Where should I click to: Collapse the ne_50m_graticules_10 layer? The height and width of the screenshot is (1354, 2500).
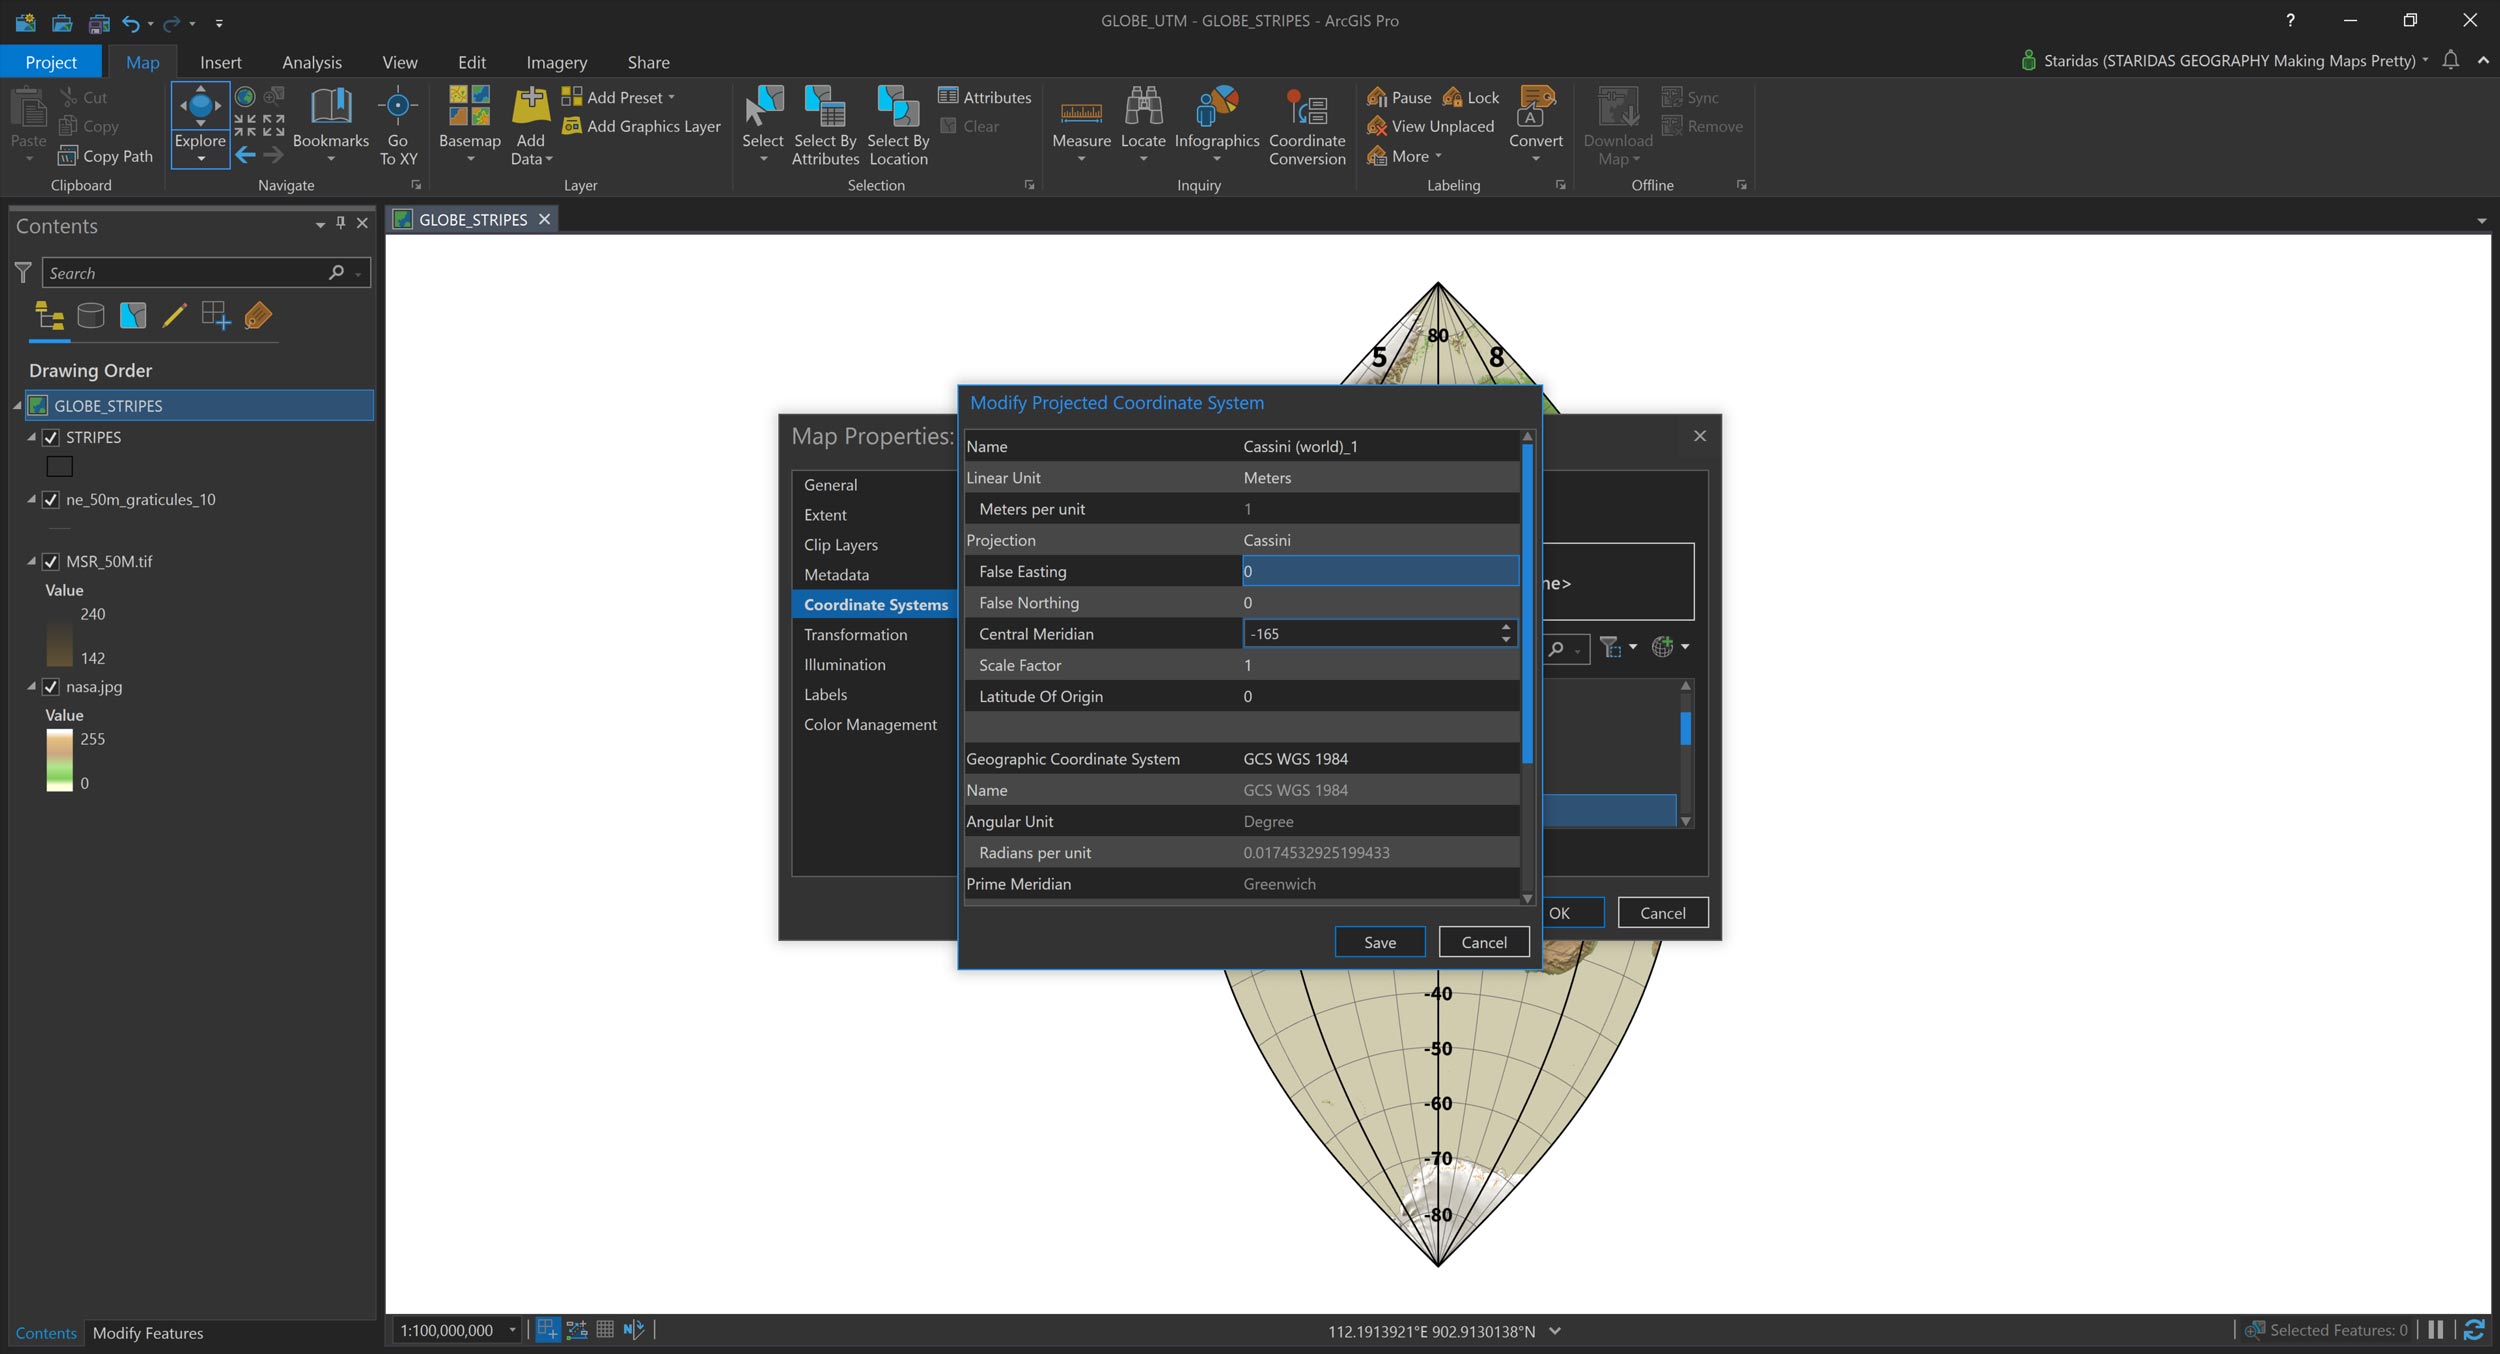coord(31,499)
